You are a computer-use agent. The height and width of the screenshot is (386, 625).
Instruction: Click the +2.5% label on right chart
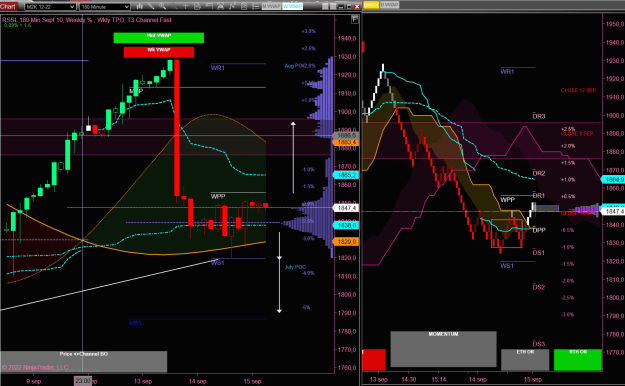568,129
